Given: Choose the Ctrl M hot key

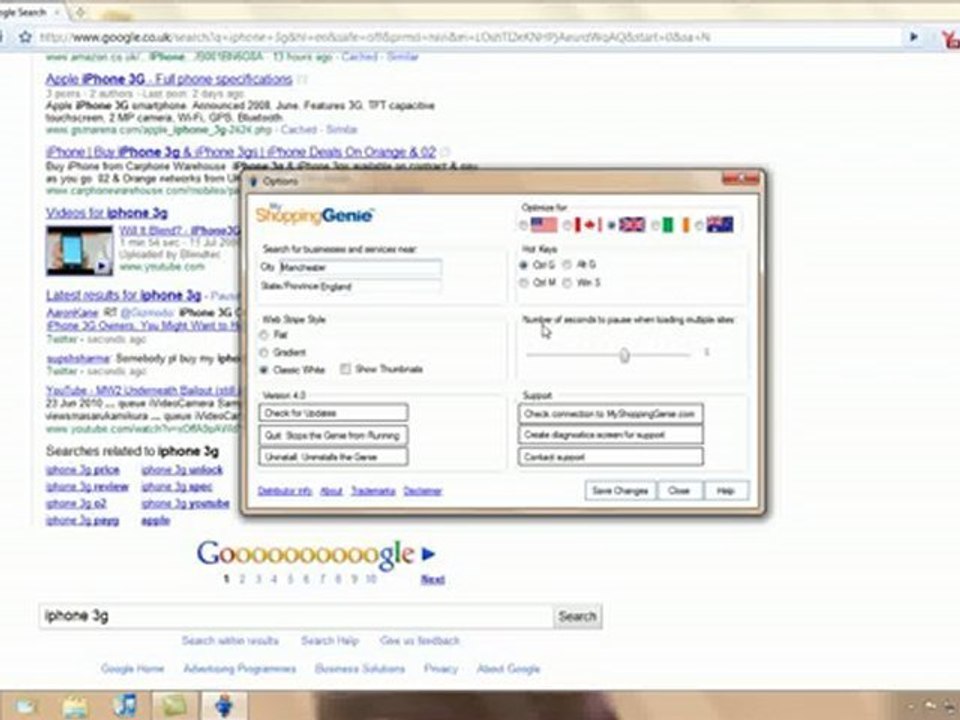Looking at the screenshot, I should pyautogui.click(x=523, y=283).
